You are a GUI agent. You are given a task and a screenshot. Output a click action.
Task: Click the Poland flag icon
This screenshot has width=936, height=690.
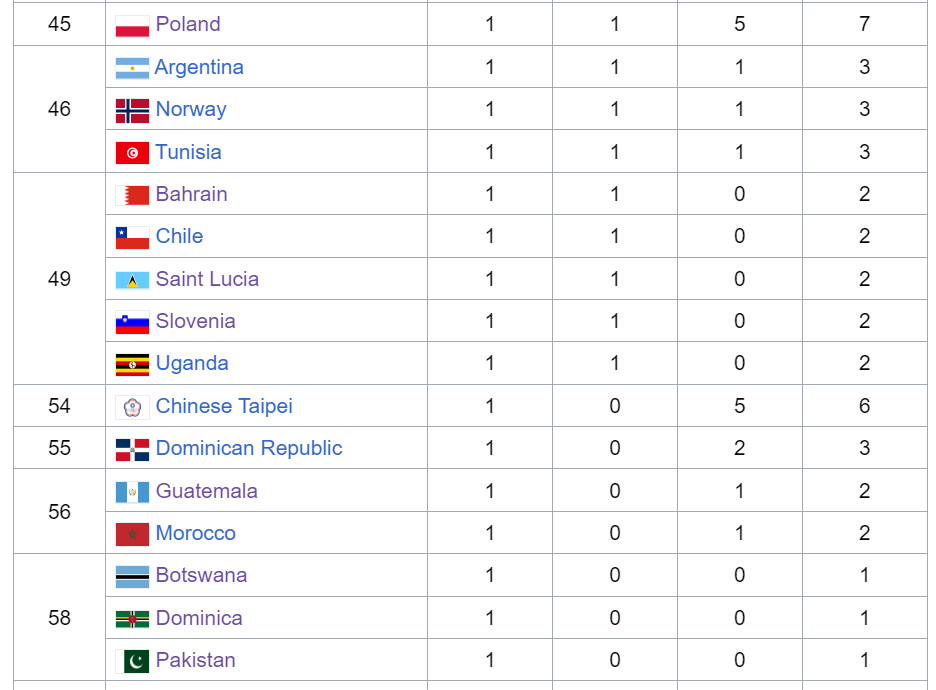132,25
